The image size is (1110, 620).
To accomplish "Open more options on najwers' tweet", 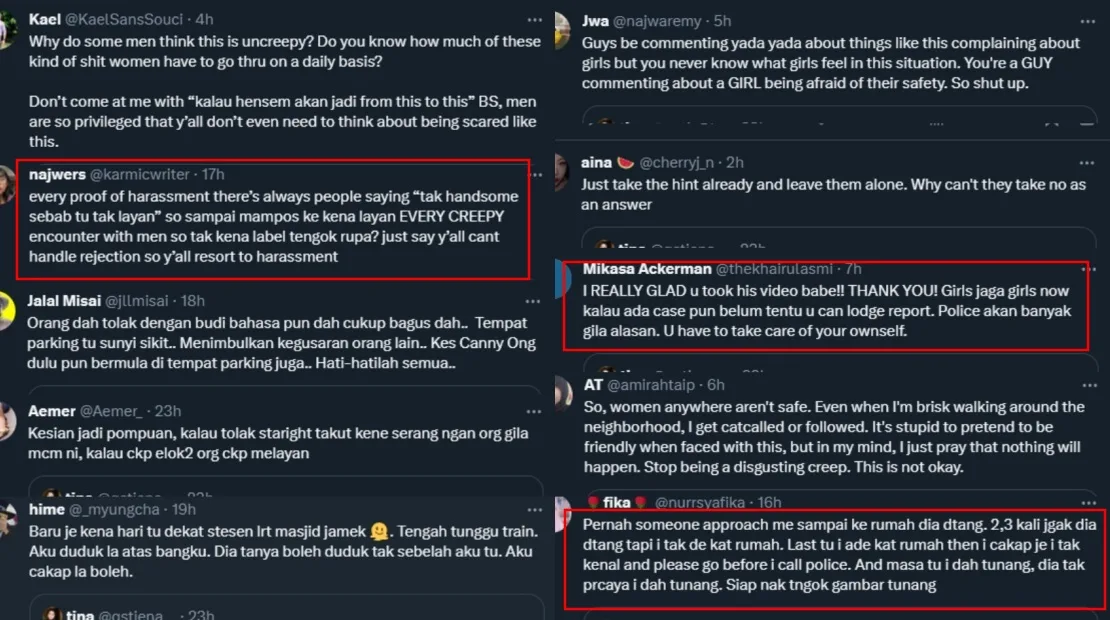I will (537, 173).
